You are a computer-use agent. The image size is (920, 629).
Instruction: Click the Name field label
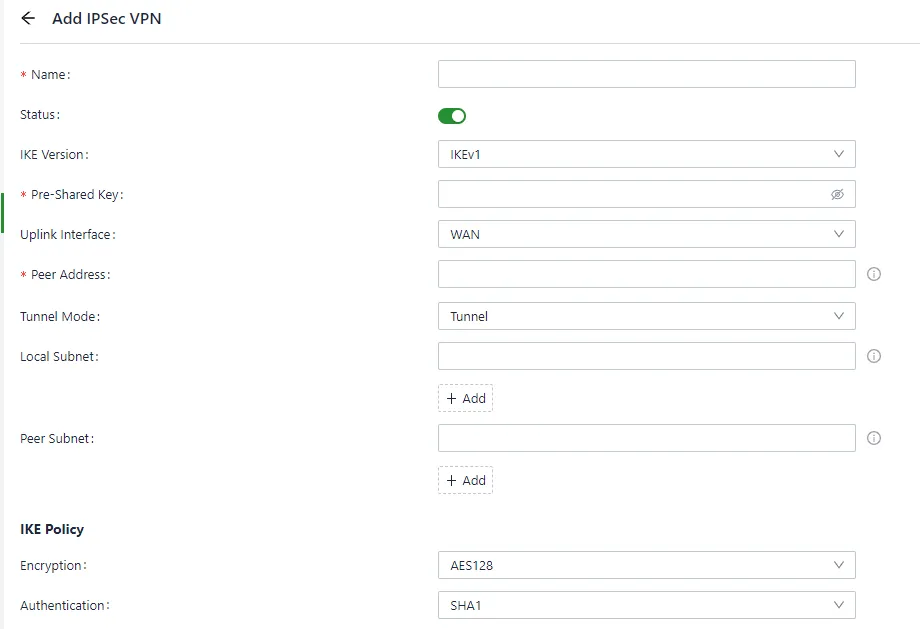tap(50, 75)
